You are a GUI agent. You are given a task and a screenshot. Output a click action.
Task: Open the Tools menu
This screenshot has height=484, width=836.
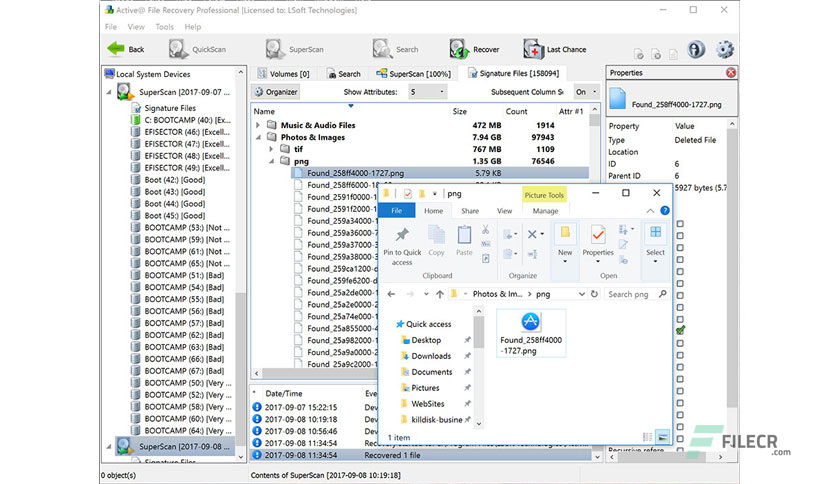click(x=164, y=27)
